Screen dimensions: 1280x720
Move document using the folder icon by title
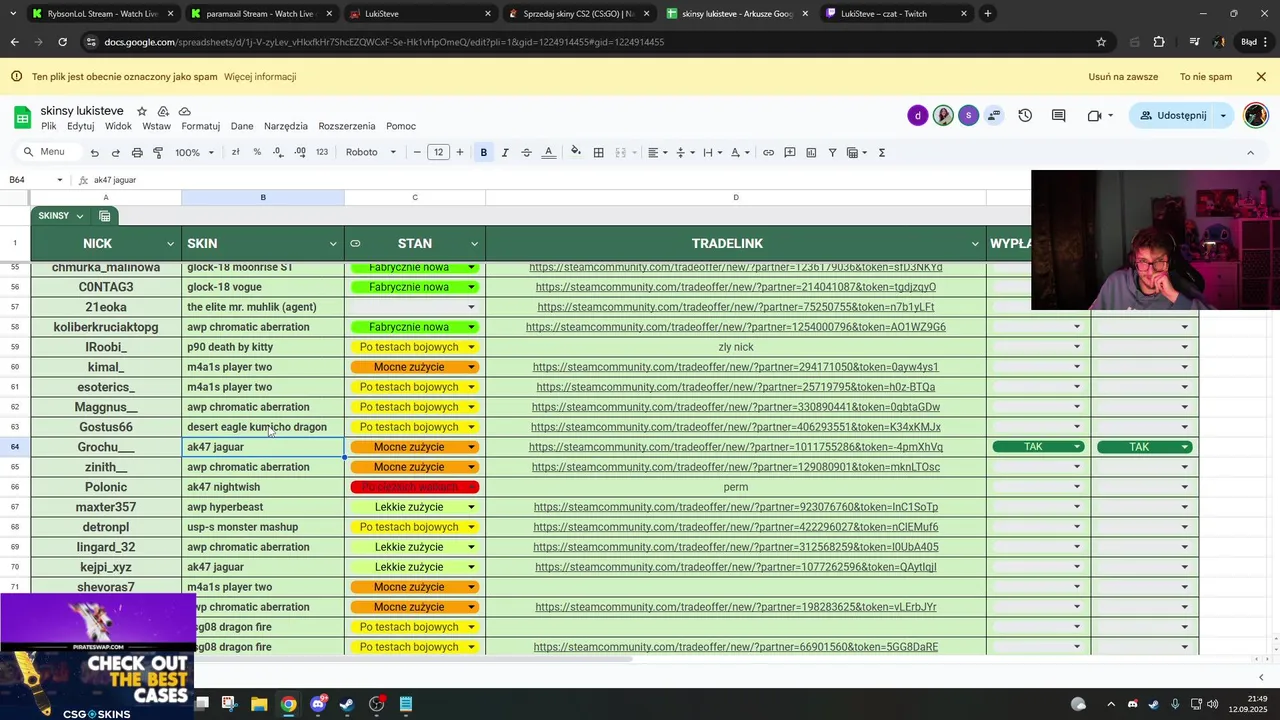(163, 111)
